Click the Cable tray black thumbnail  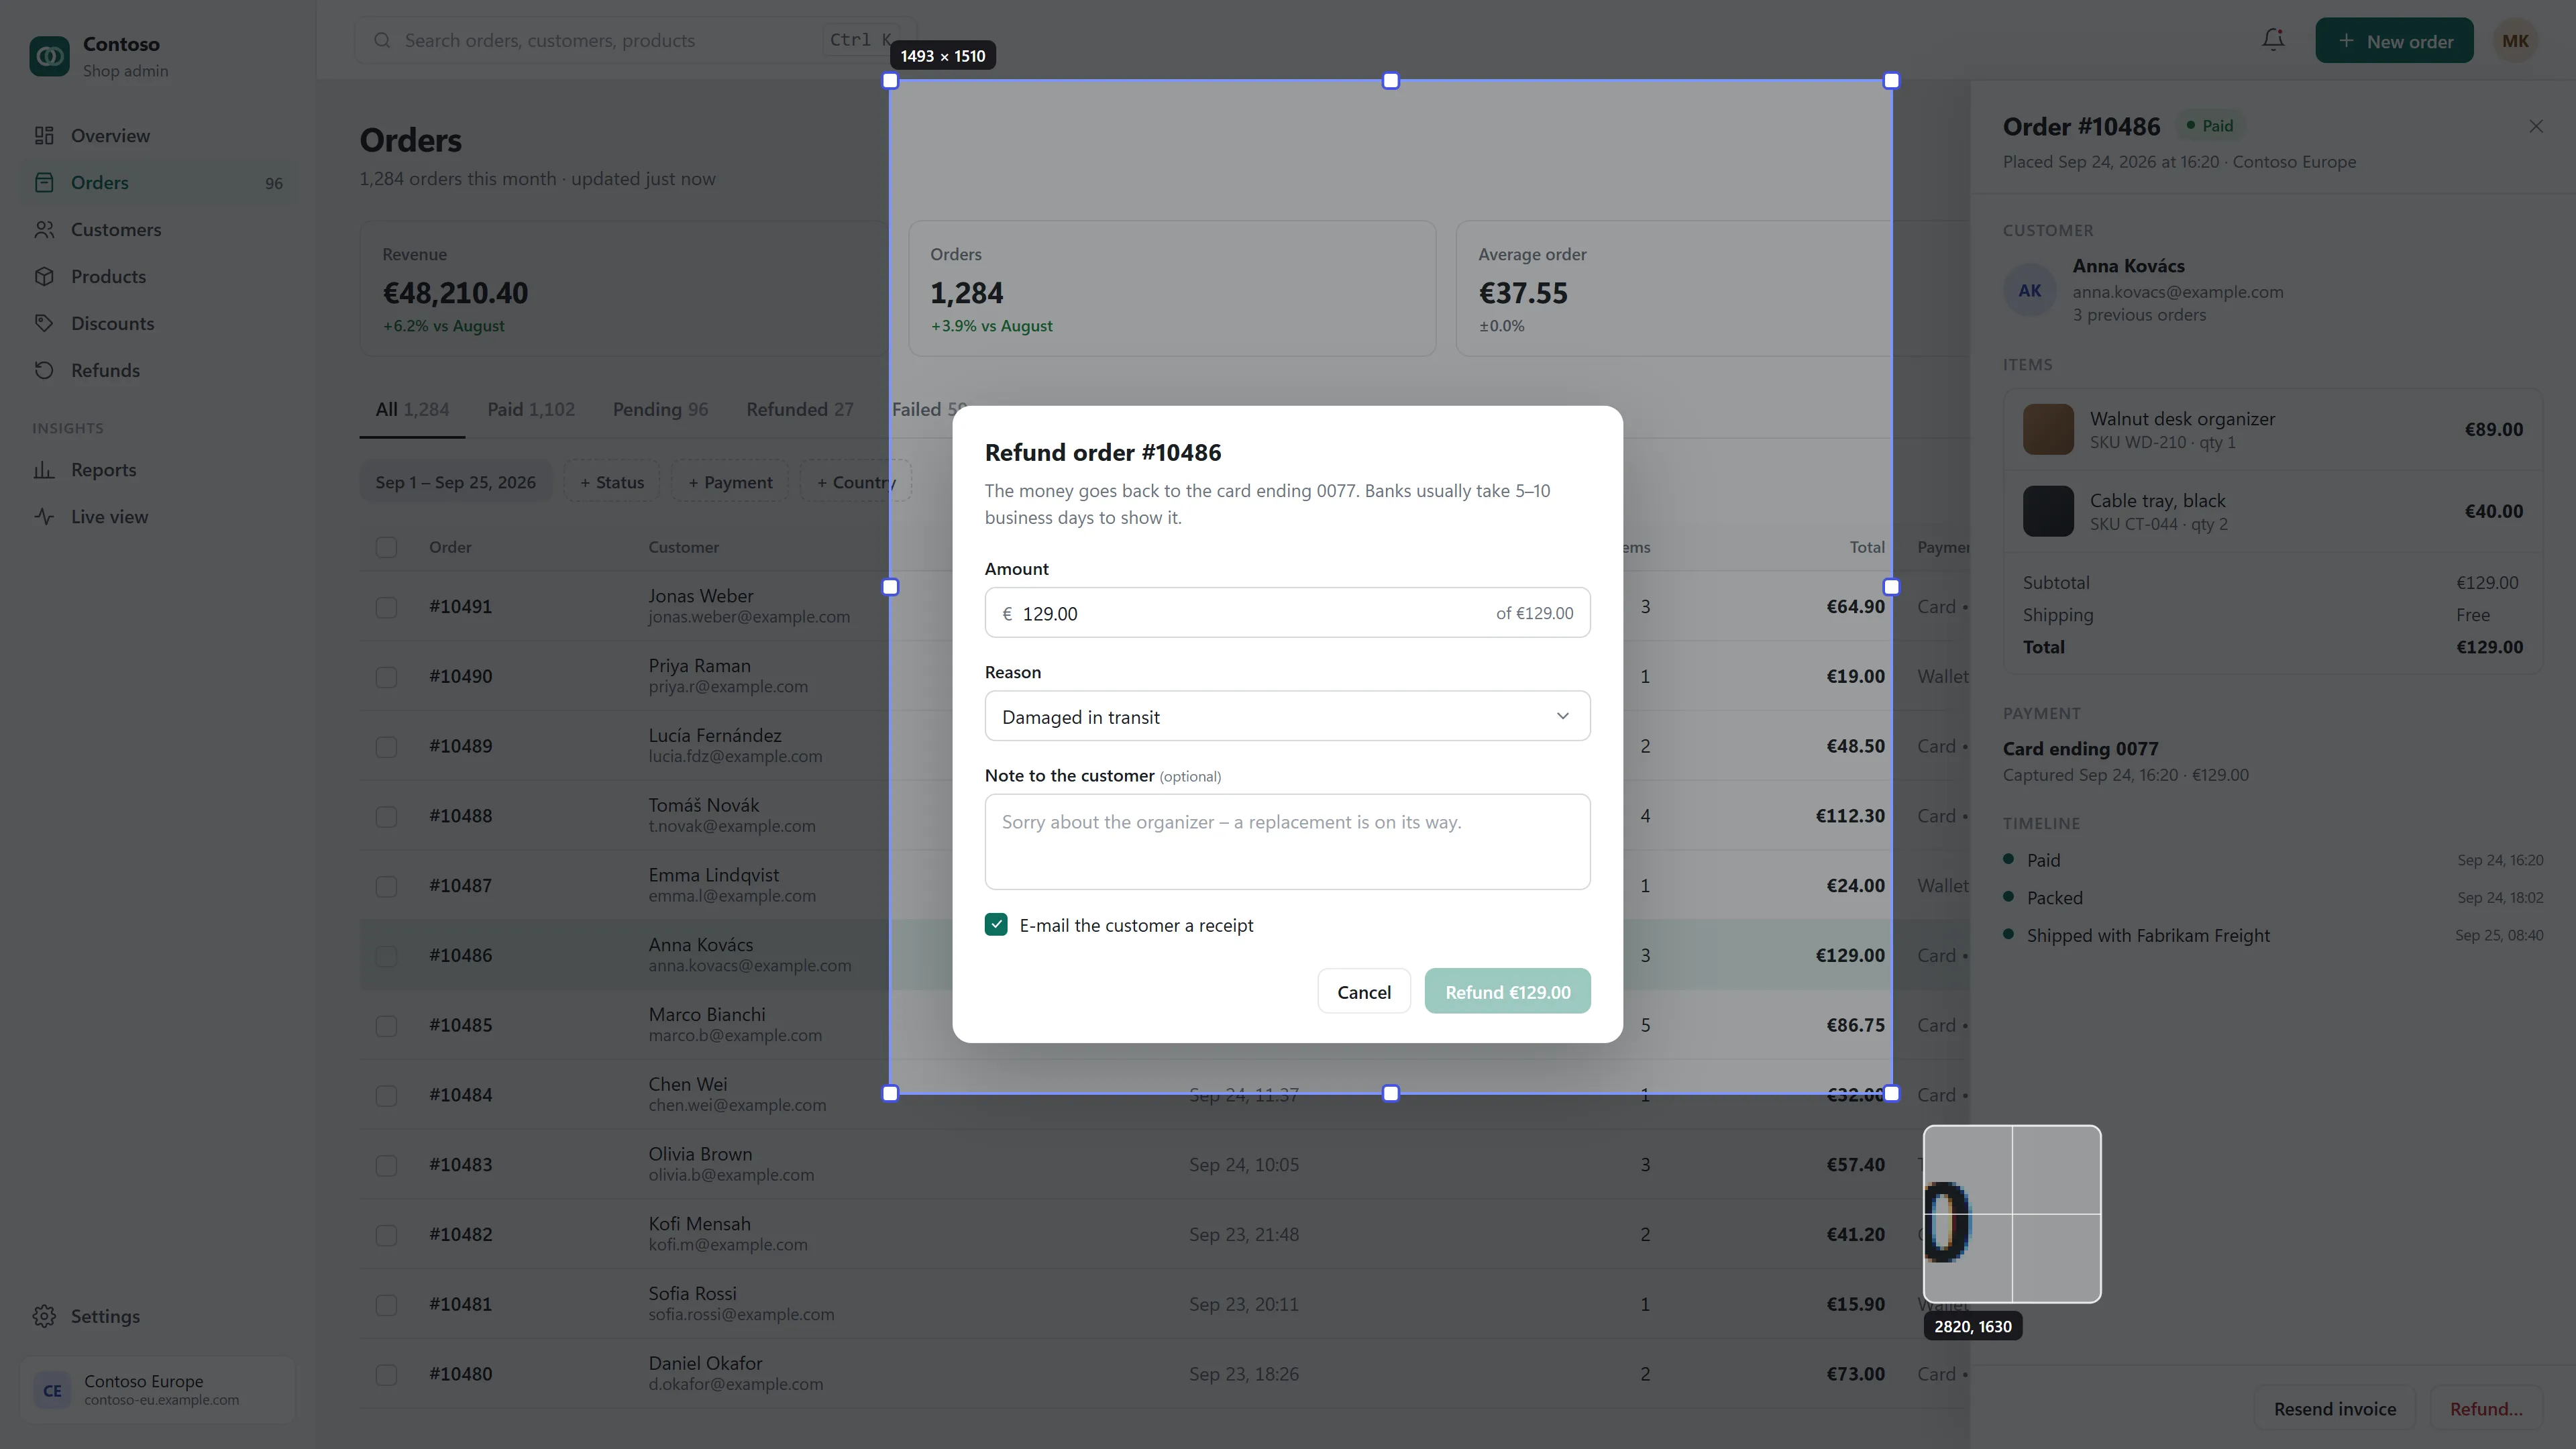2048,511
